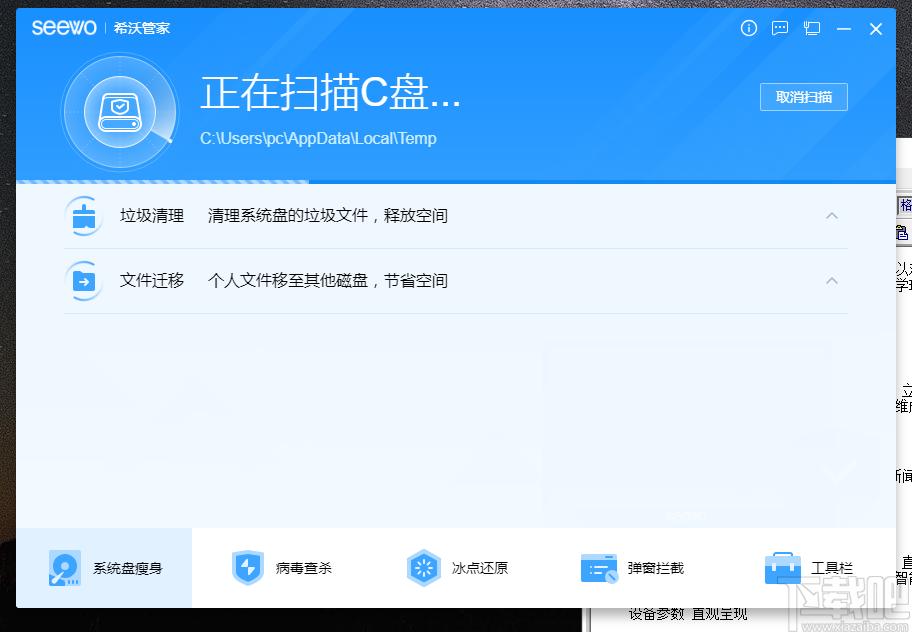The height and width of the screenshot is (632, 912).
Task: Open the info icon in title bar
Action: tap(749, 28)
